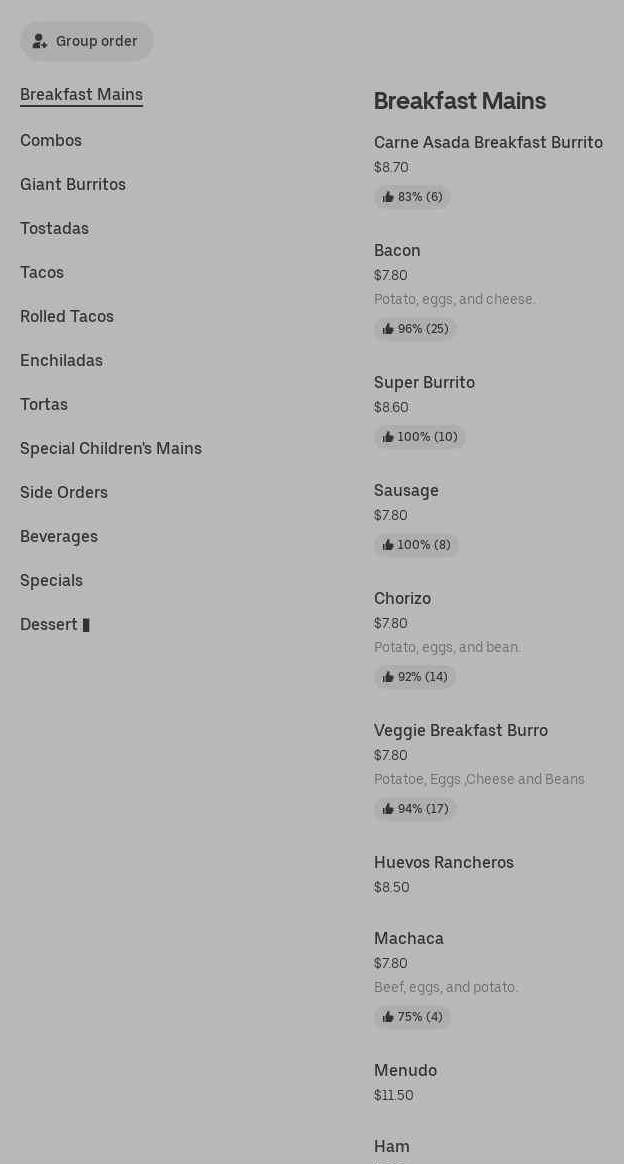
Task: Open the Combos menu section
Action: [51, 141]
